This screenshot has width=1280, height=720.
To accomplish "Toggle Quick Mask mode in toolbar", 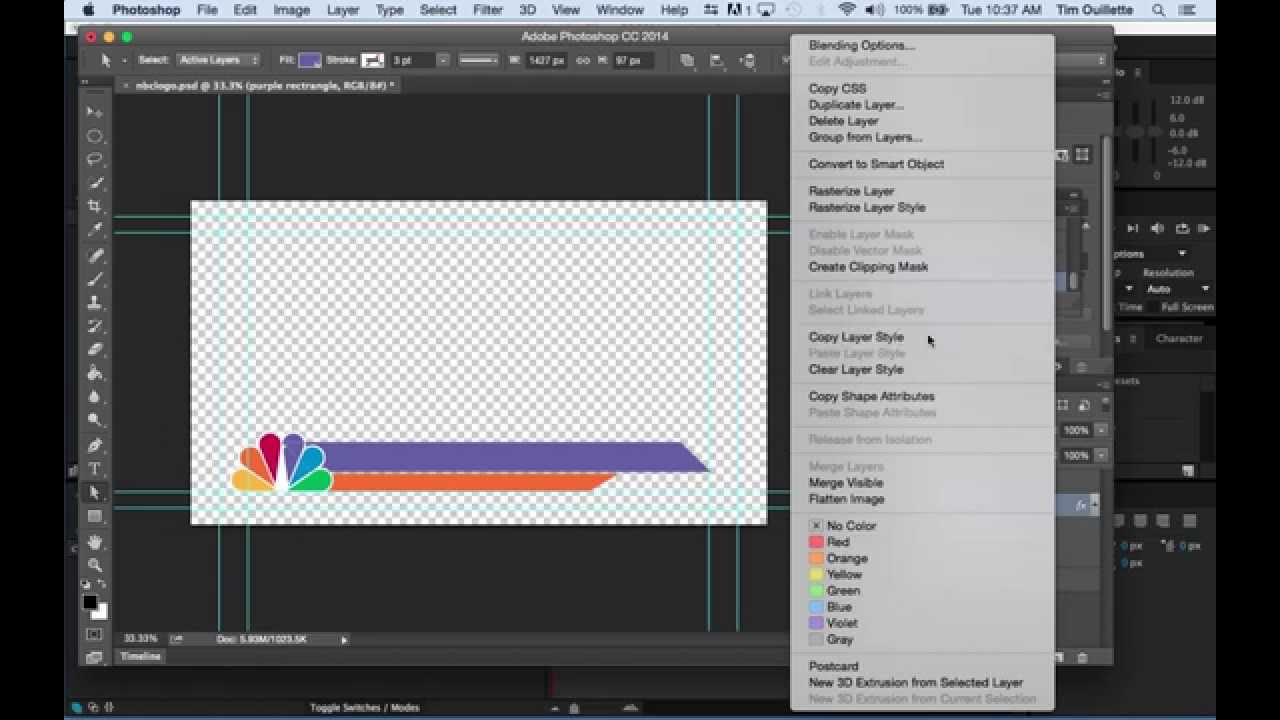I will click(x=95, y=634).
